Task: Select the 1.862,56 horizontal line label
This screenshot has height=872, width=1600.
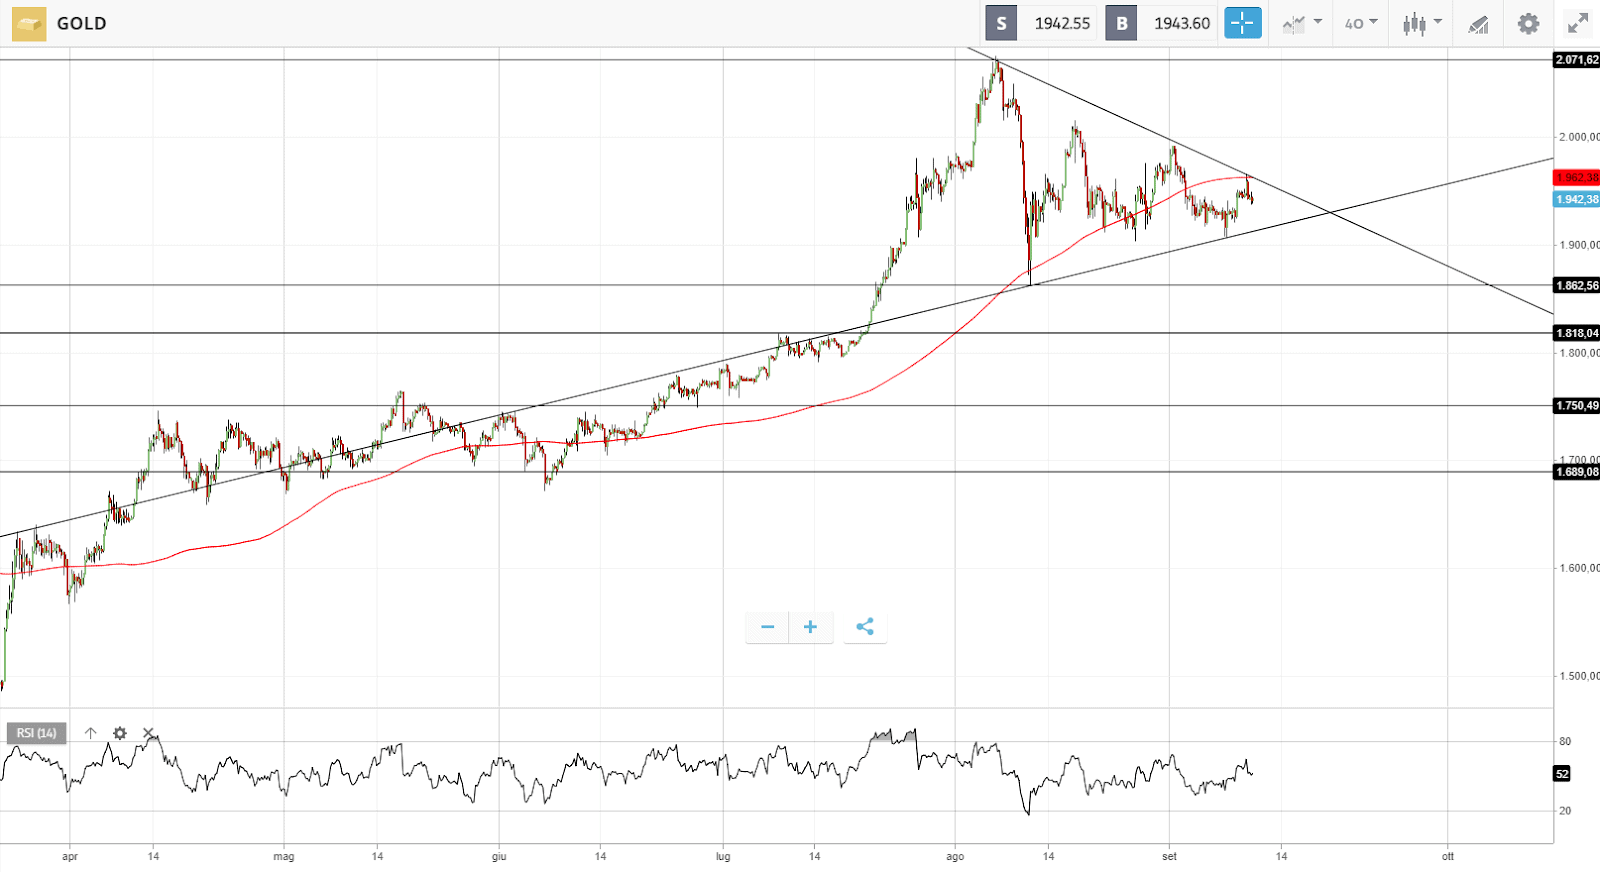Action: 1577,285
